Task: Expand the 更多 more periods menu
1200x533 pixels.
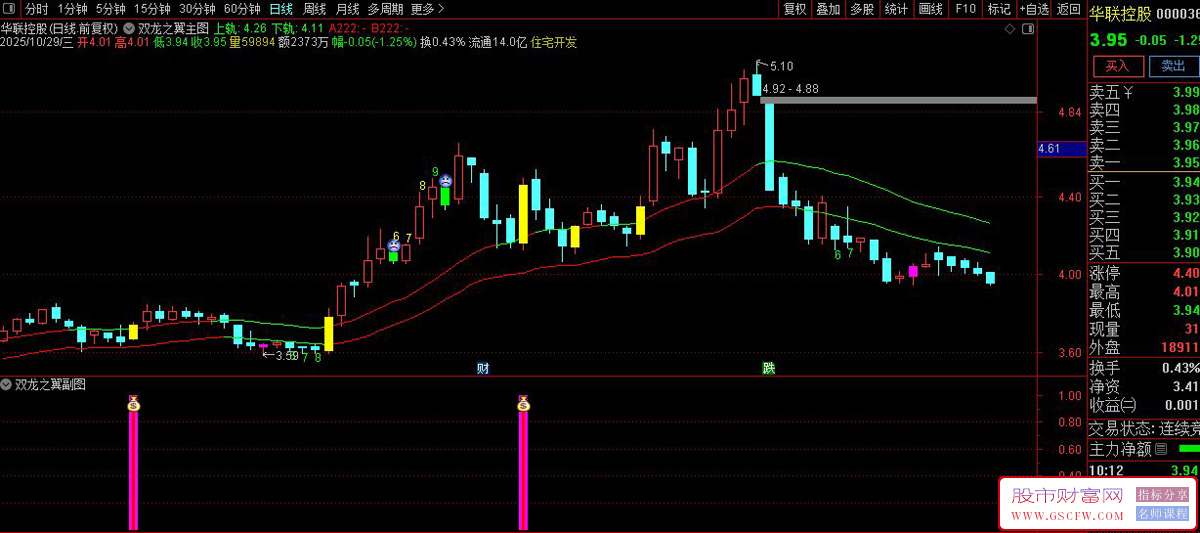Action: [x=427, y=9]
